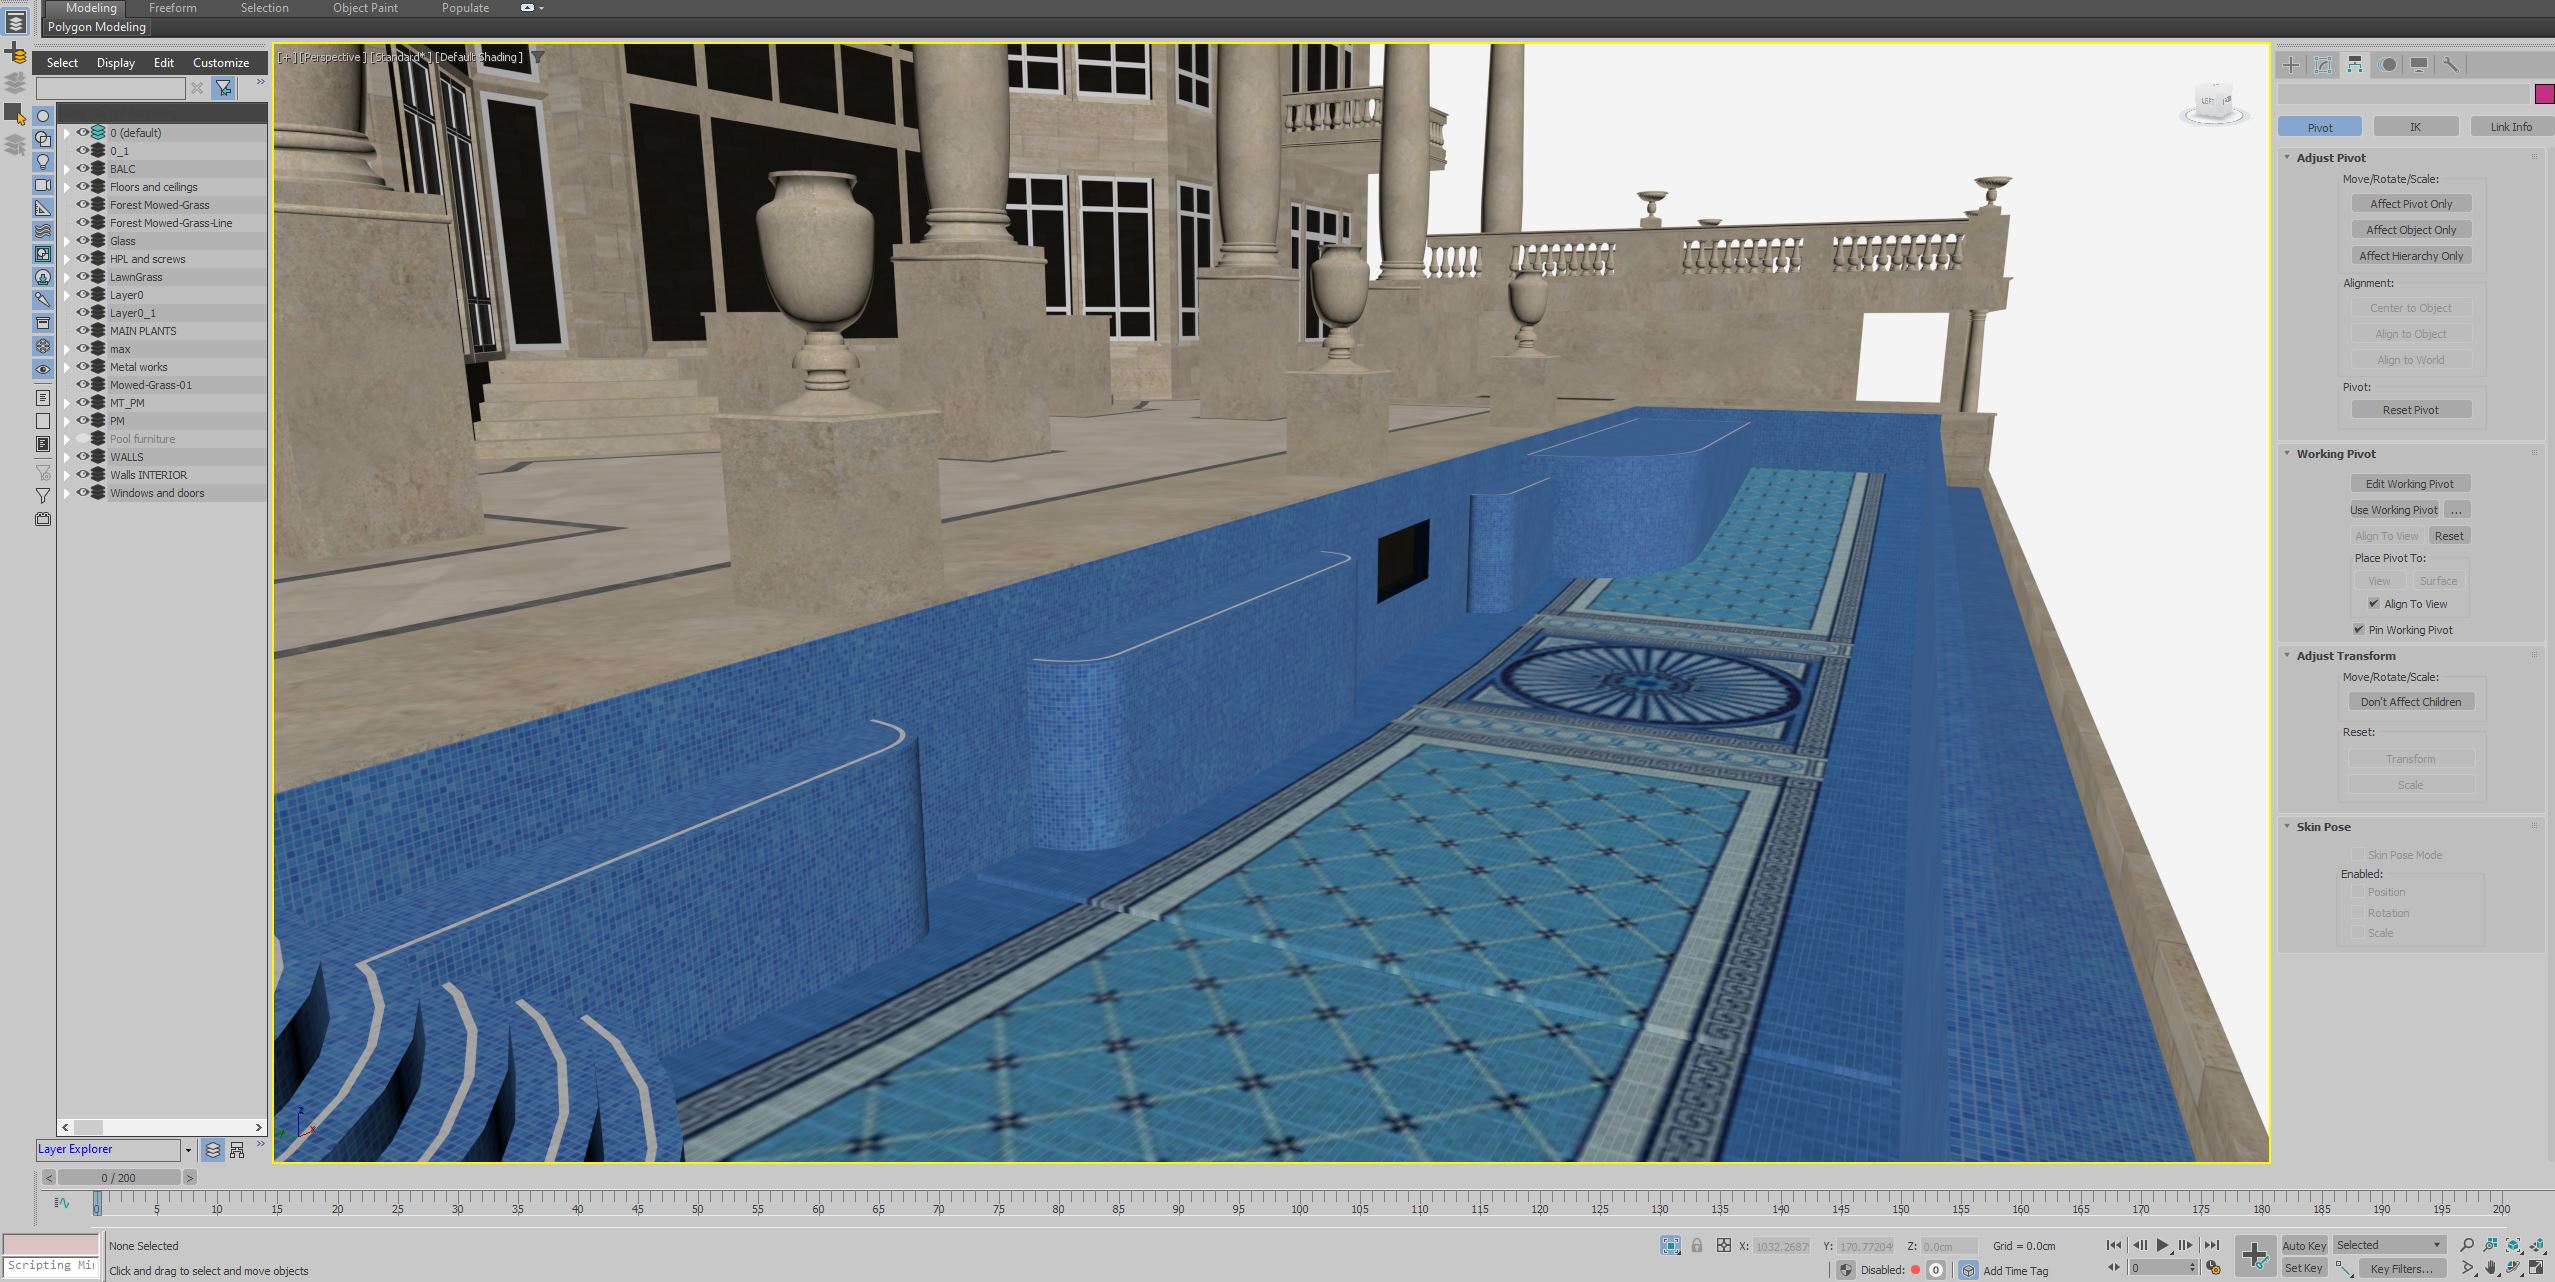Open the Object Paint ribbon tab
This screenshot has height=1282, width=2555.
365,8
